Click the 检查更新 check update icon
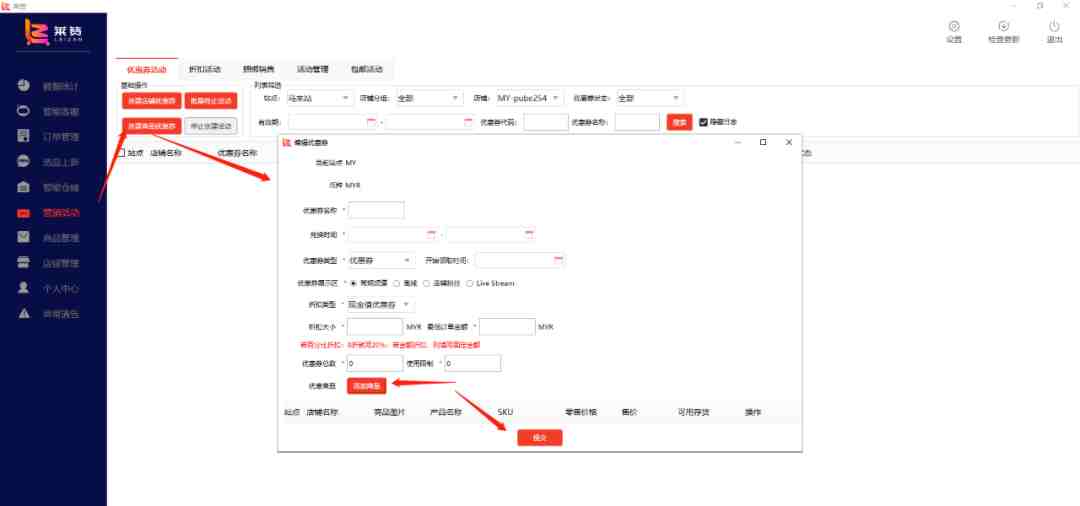This screenshot has height=506, width=1080. (1004, 26)
